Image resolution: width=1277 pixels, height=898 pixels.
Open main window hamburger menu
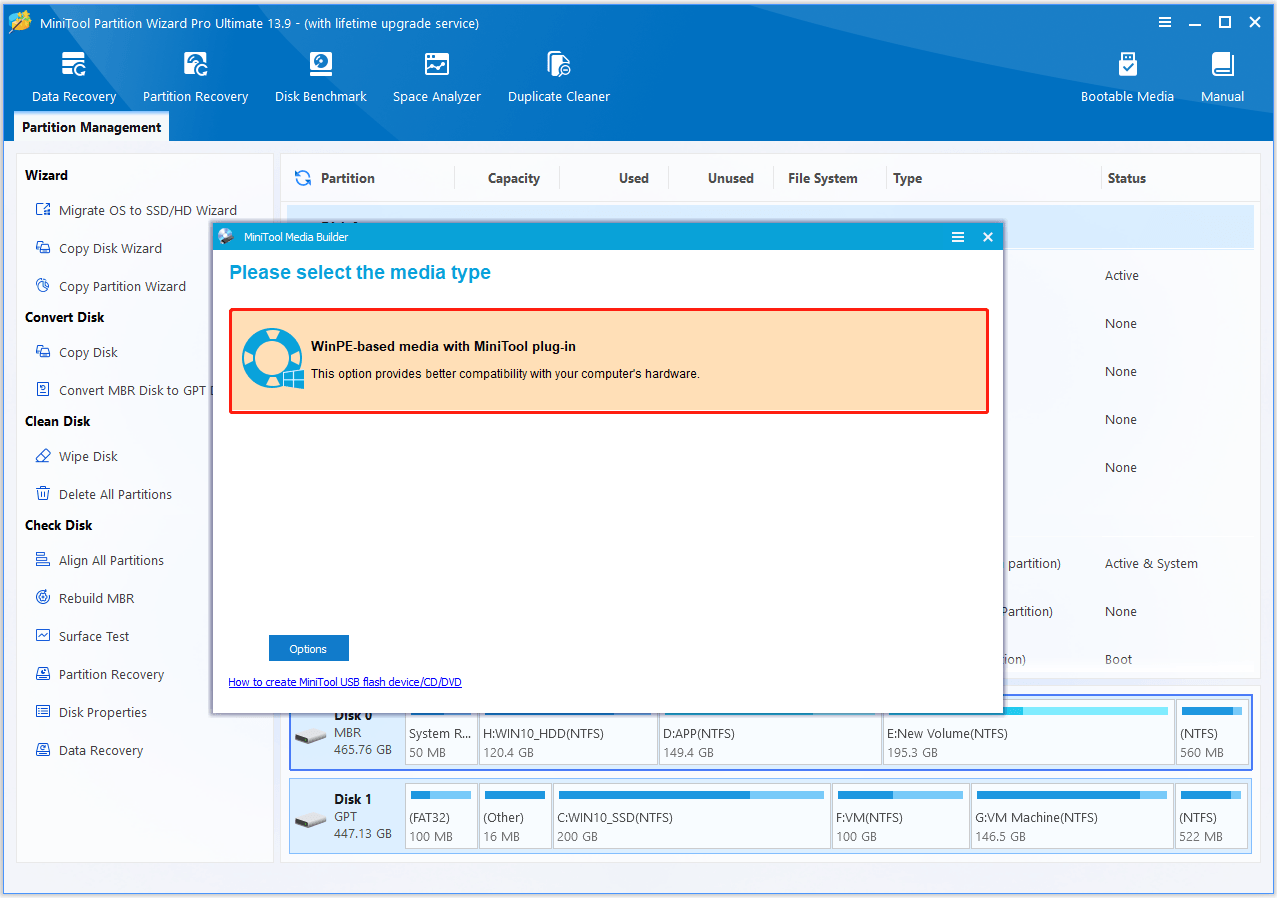click(1165, 22)
